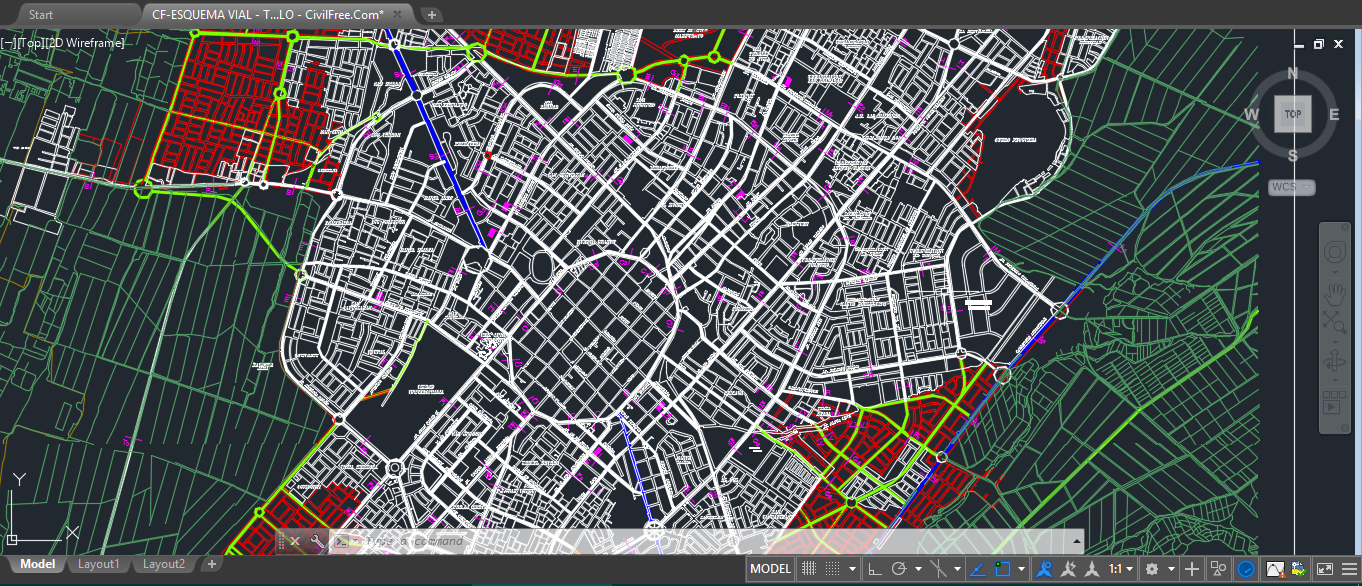Image resolution: width=1362 pixels, height=586 pixels.
Task: Open the Layout1 tab
Action: pyautogui.click(x=98, y=563)
